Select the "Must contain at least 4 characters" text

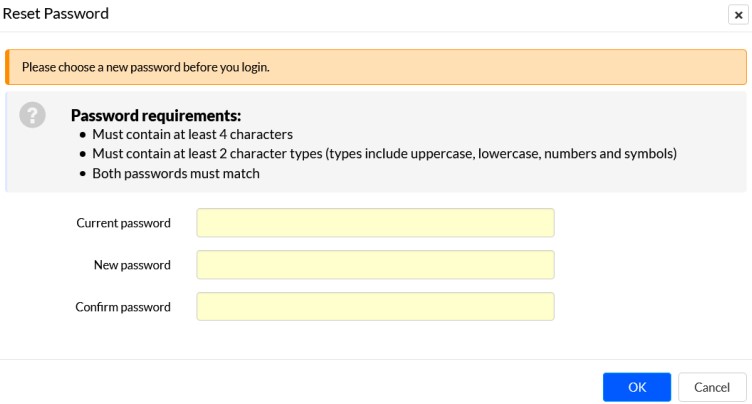pyautogui.click(x=192, y=134)
